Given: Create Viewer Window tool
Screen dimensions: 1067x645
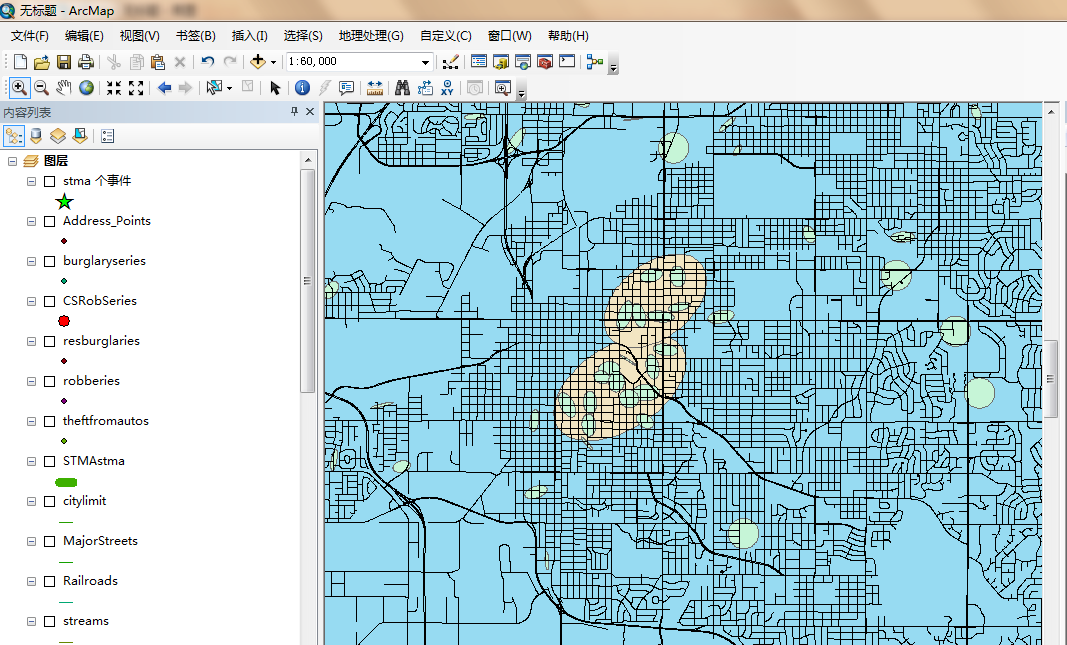Looking at the screenshot, I should click(503, 88).
